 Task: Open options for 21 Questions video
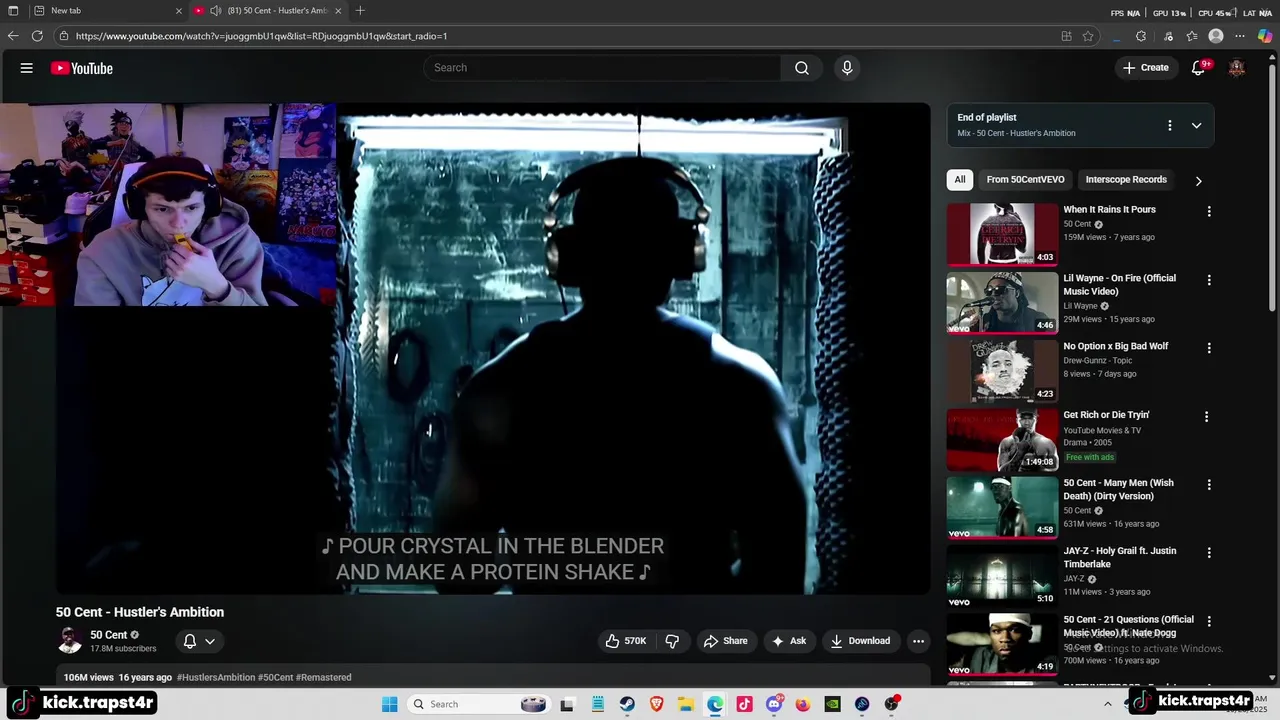1209,621
